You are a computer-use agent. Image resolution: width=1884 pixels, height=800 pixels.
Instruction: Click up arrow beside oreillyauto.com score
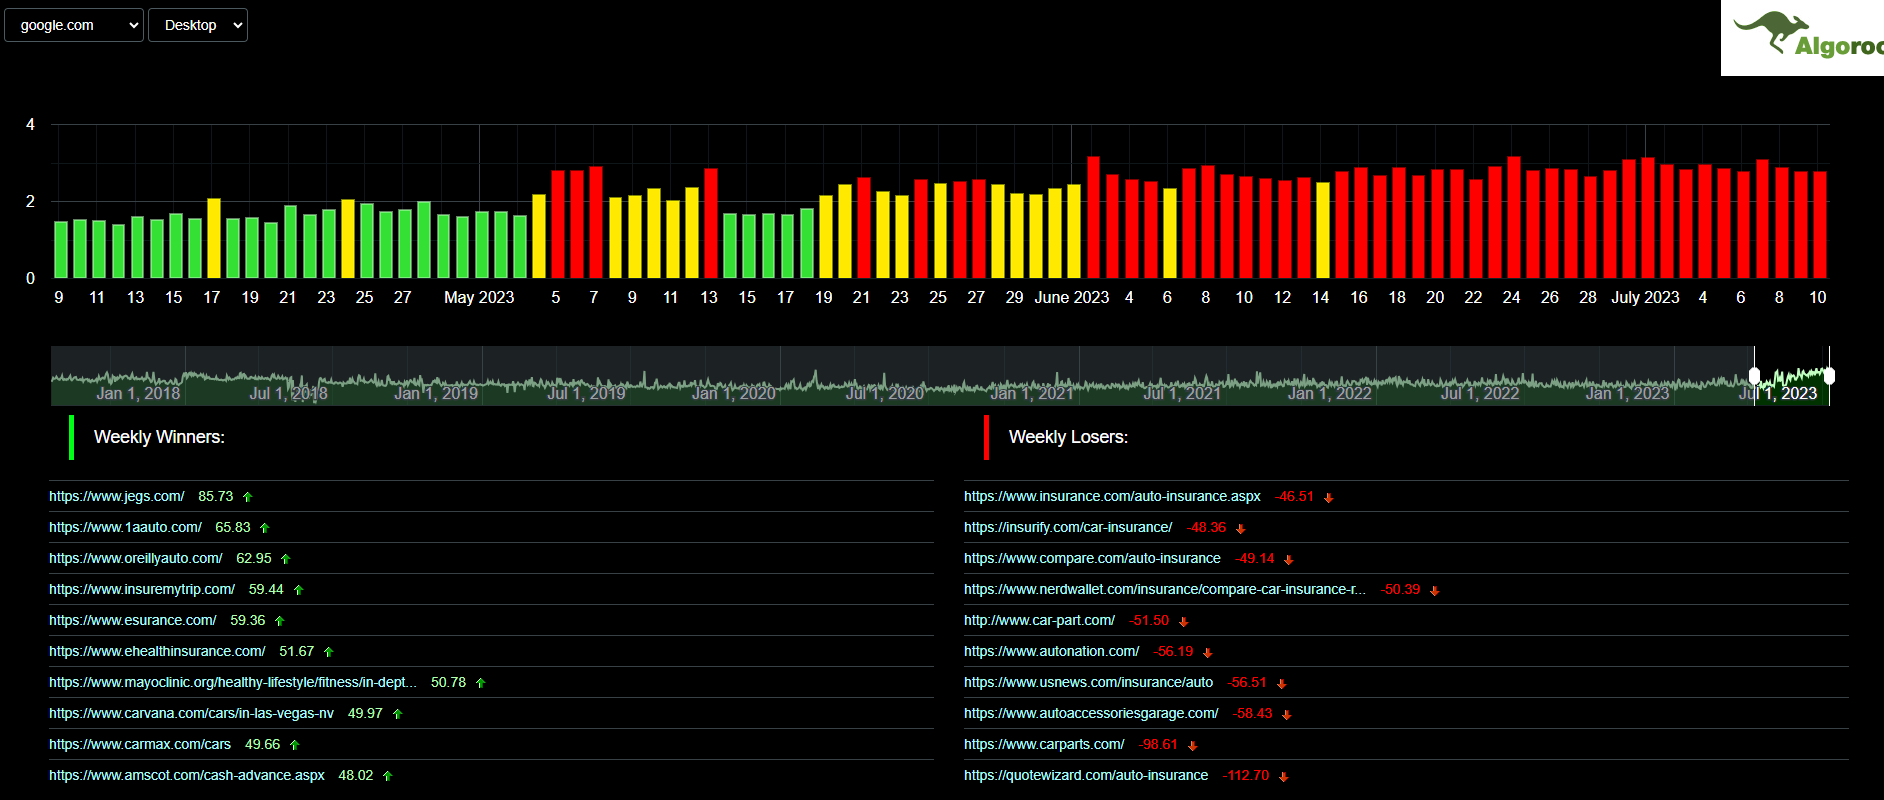click(x=286, y=559)
